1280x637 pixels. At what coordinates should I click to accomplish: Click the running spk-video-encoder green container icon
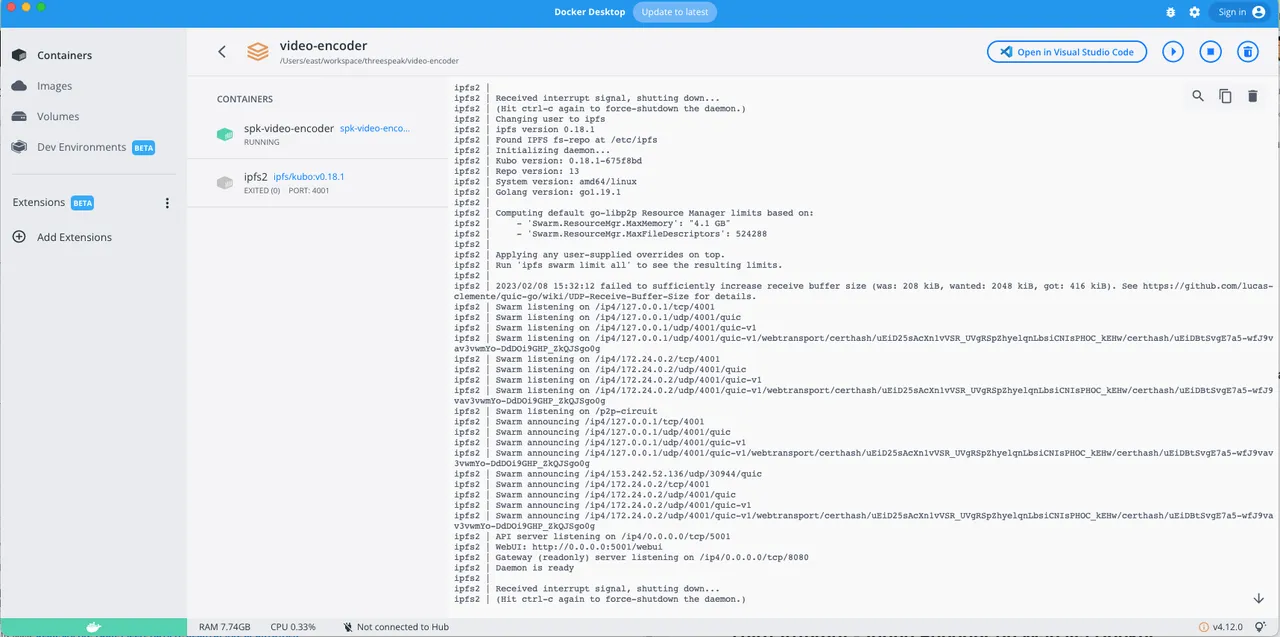pos(225,134)
